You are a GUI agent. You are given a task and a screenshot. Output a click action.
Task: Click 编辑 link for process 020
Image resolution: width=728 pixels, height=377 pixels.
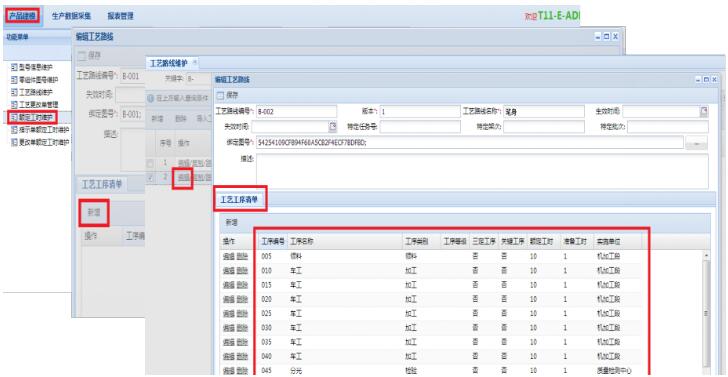228,299
